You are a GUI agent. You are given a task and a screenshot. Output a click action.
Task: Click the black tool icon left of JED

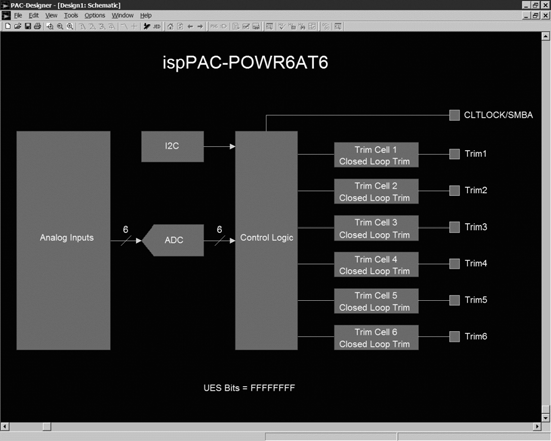(147, 26)
